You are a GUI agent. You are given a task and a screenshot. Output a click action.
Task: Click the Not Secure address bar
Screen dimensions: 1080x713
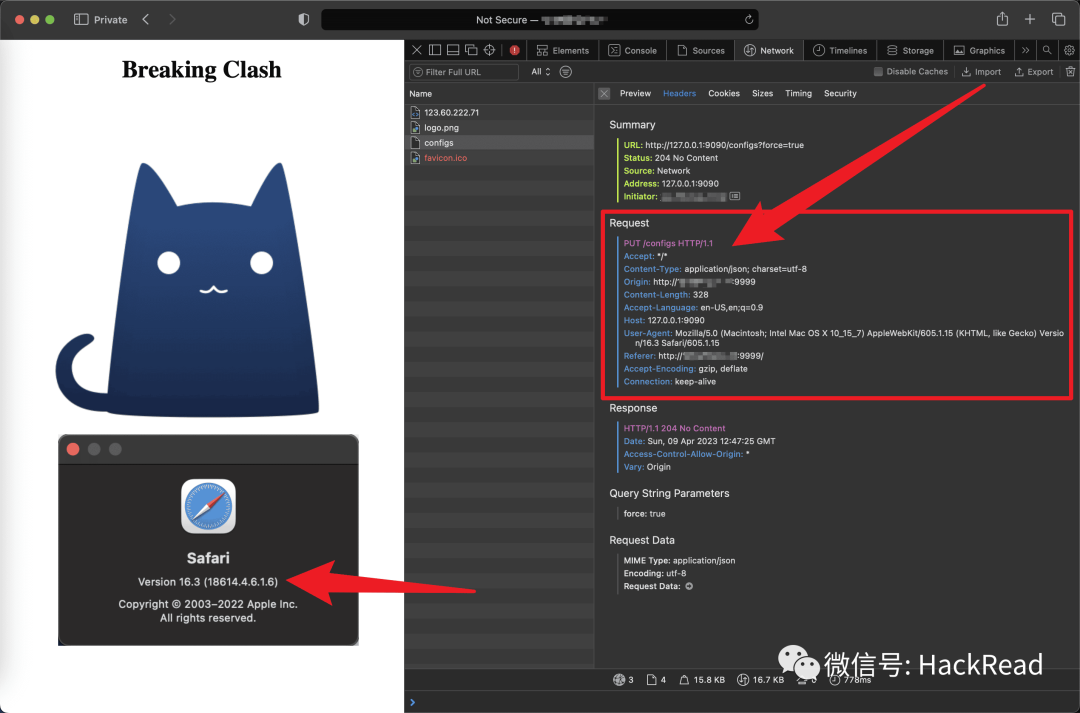tap(539, 19)
